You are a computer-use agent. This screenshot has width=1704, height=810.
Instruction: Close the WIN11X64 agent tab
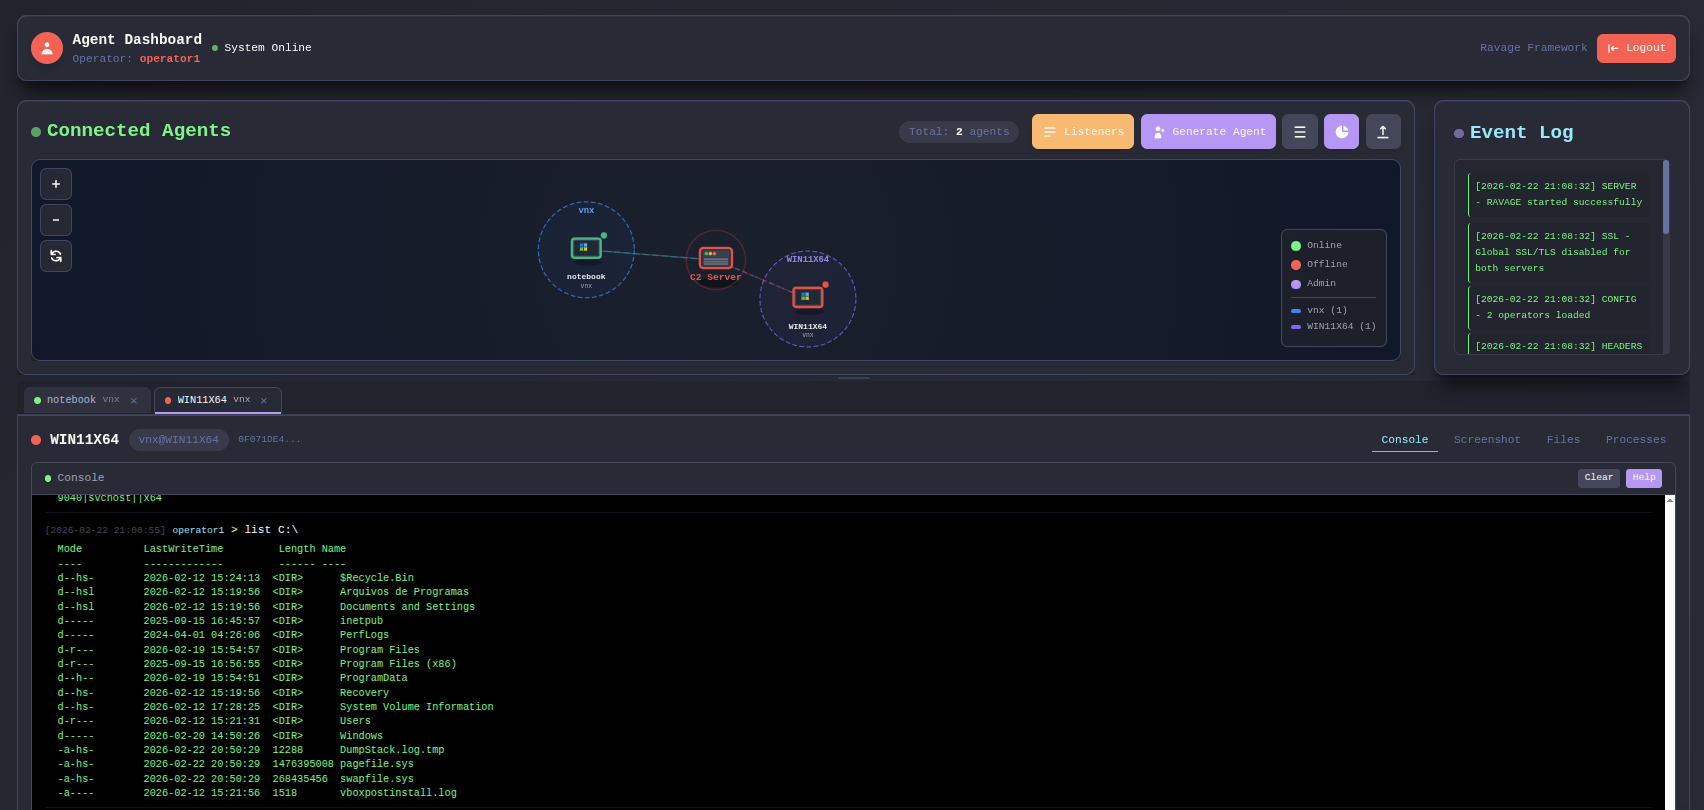[264, 401]
